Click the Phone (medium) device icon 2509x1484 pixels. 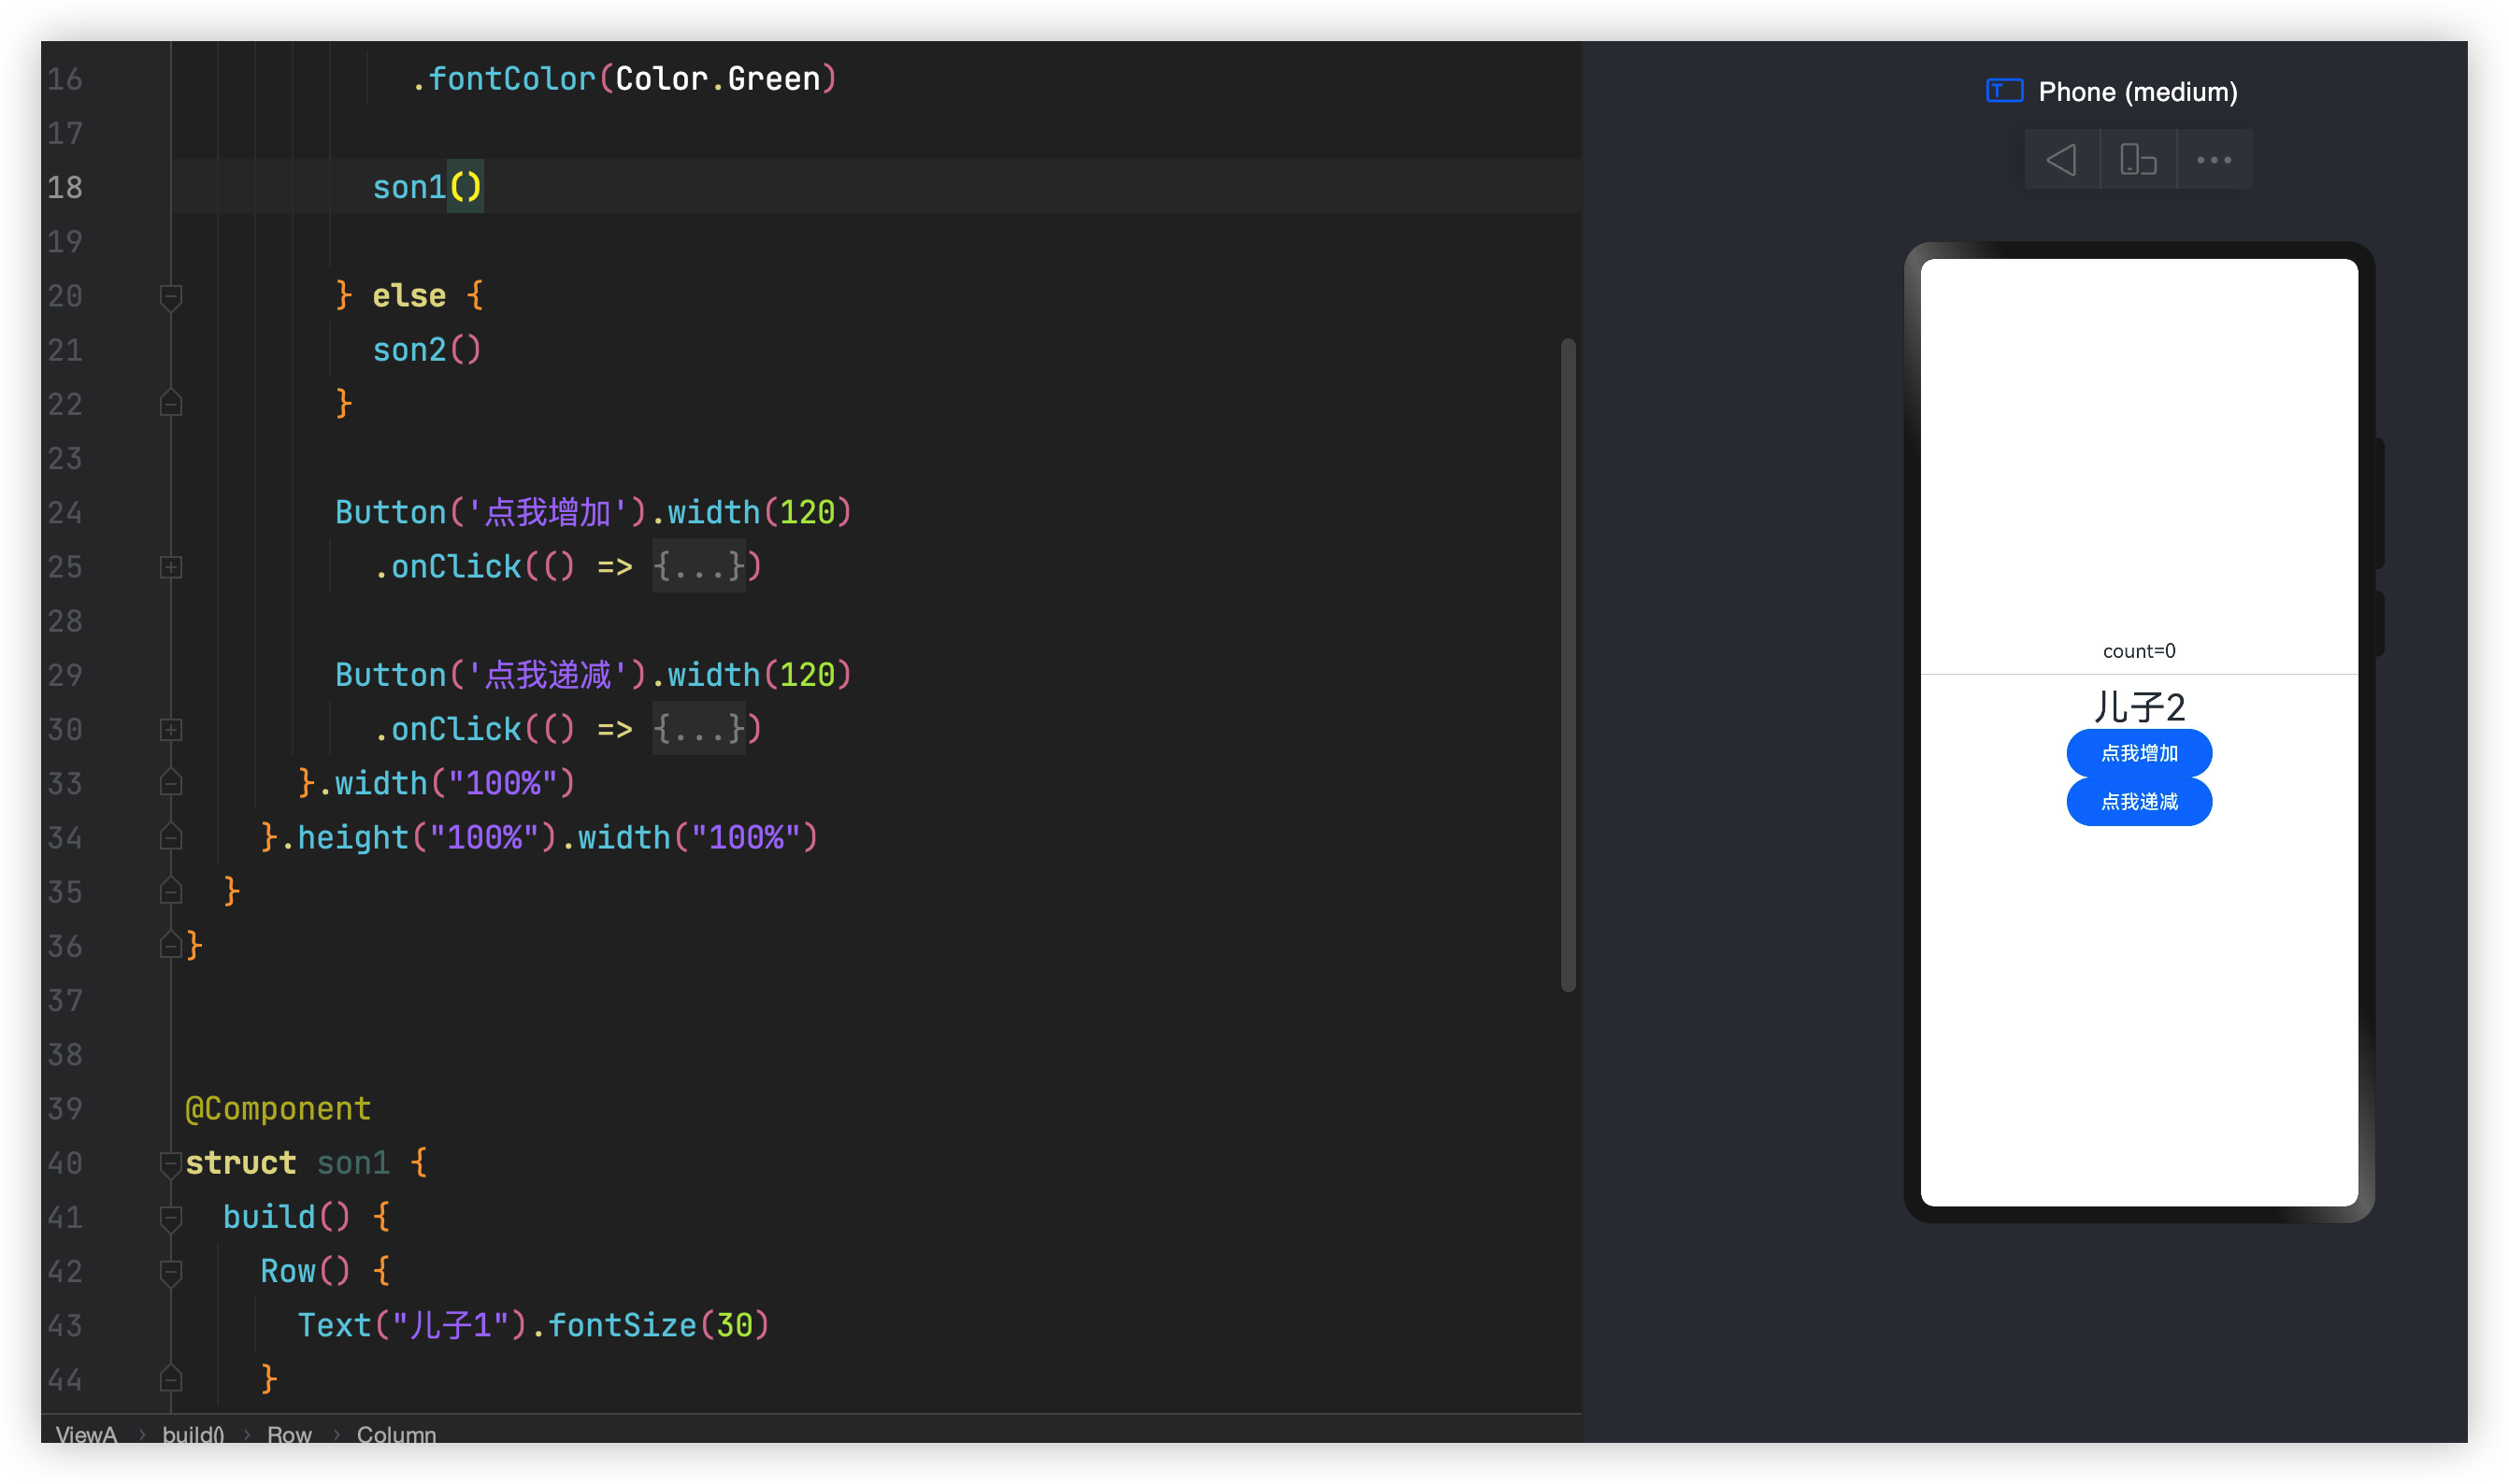(2004, 91)
